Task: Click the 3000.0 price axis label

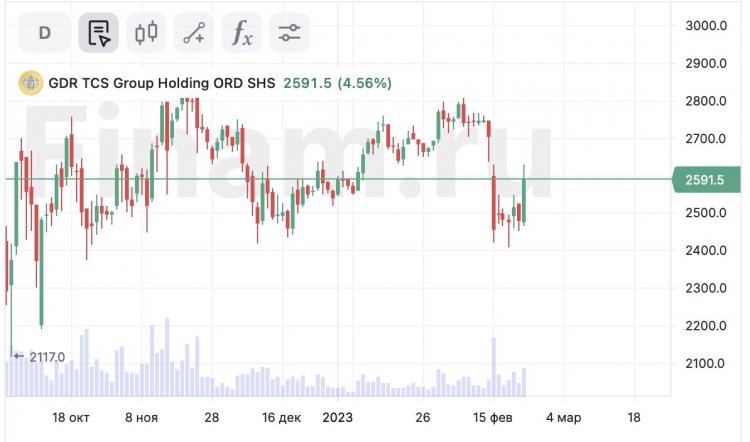Action: [x=706, y=26]
